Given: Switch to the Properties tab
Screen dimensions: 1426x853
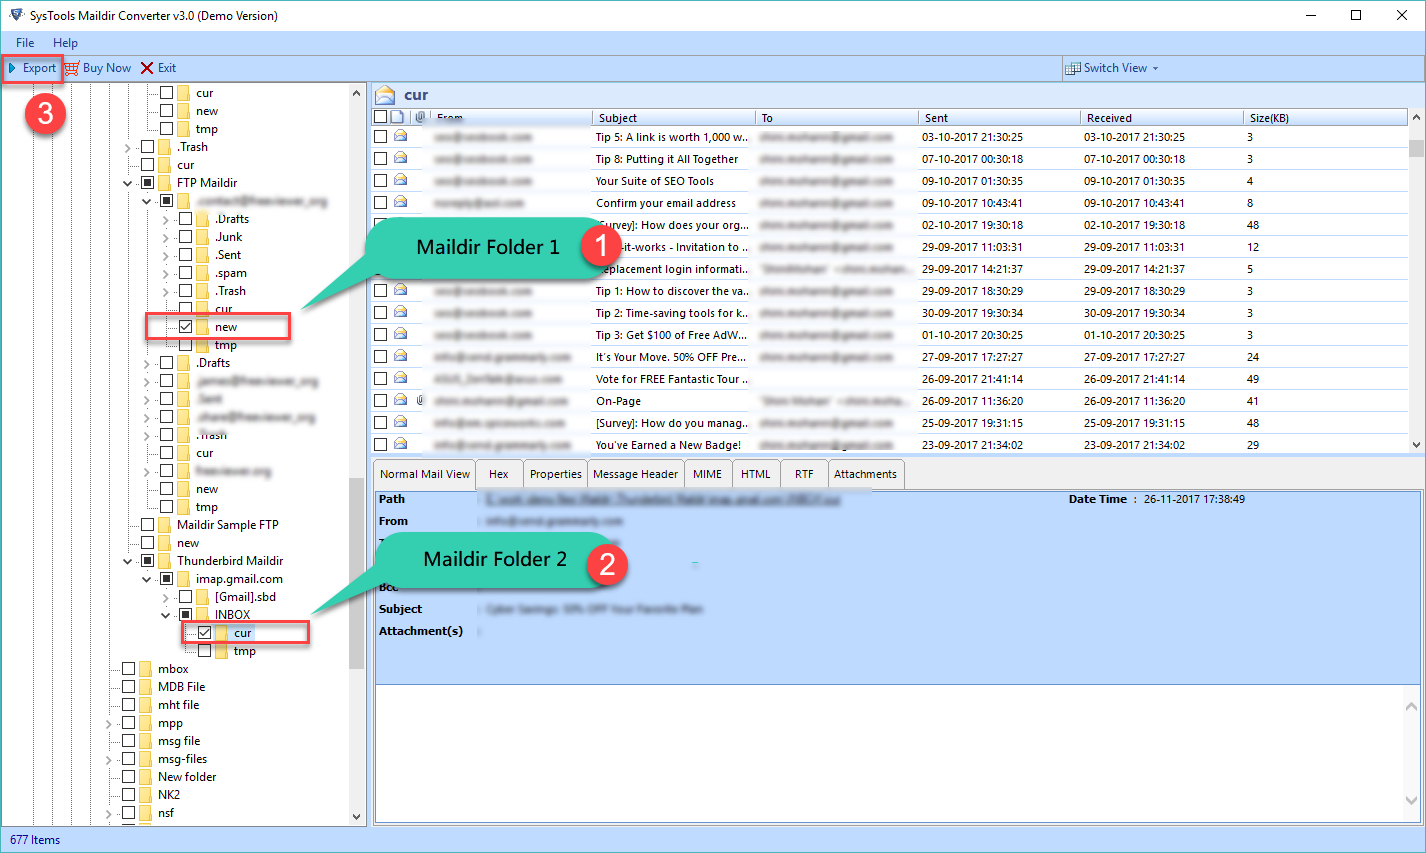Looking at the screenshot, I should click(555, 474).
